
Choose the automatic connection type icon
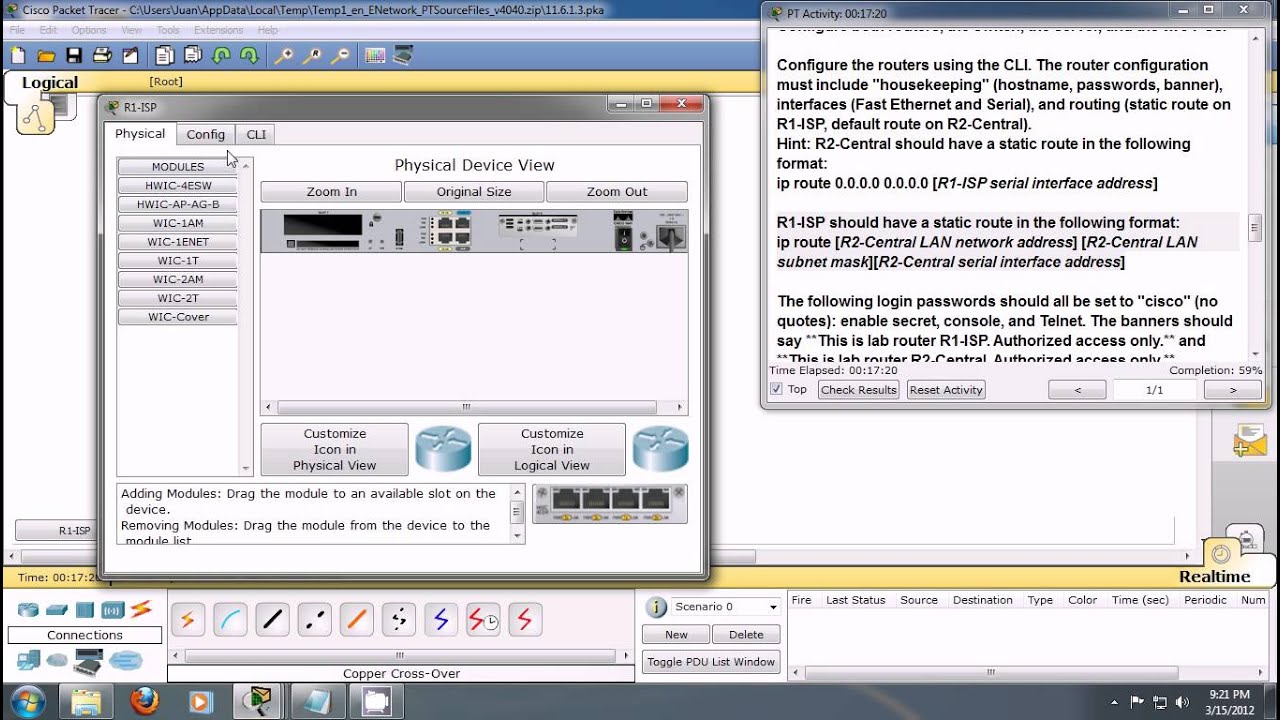coord(187,620)
